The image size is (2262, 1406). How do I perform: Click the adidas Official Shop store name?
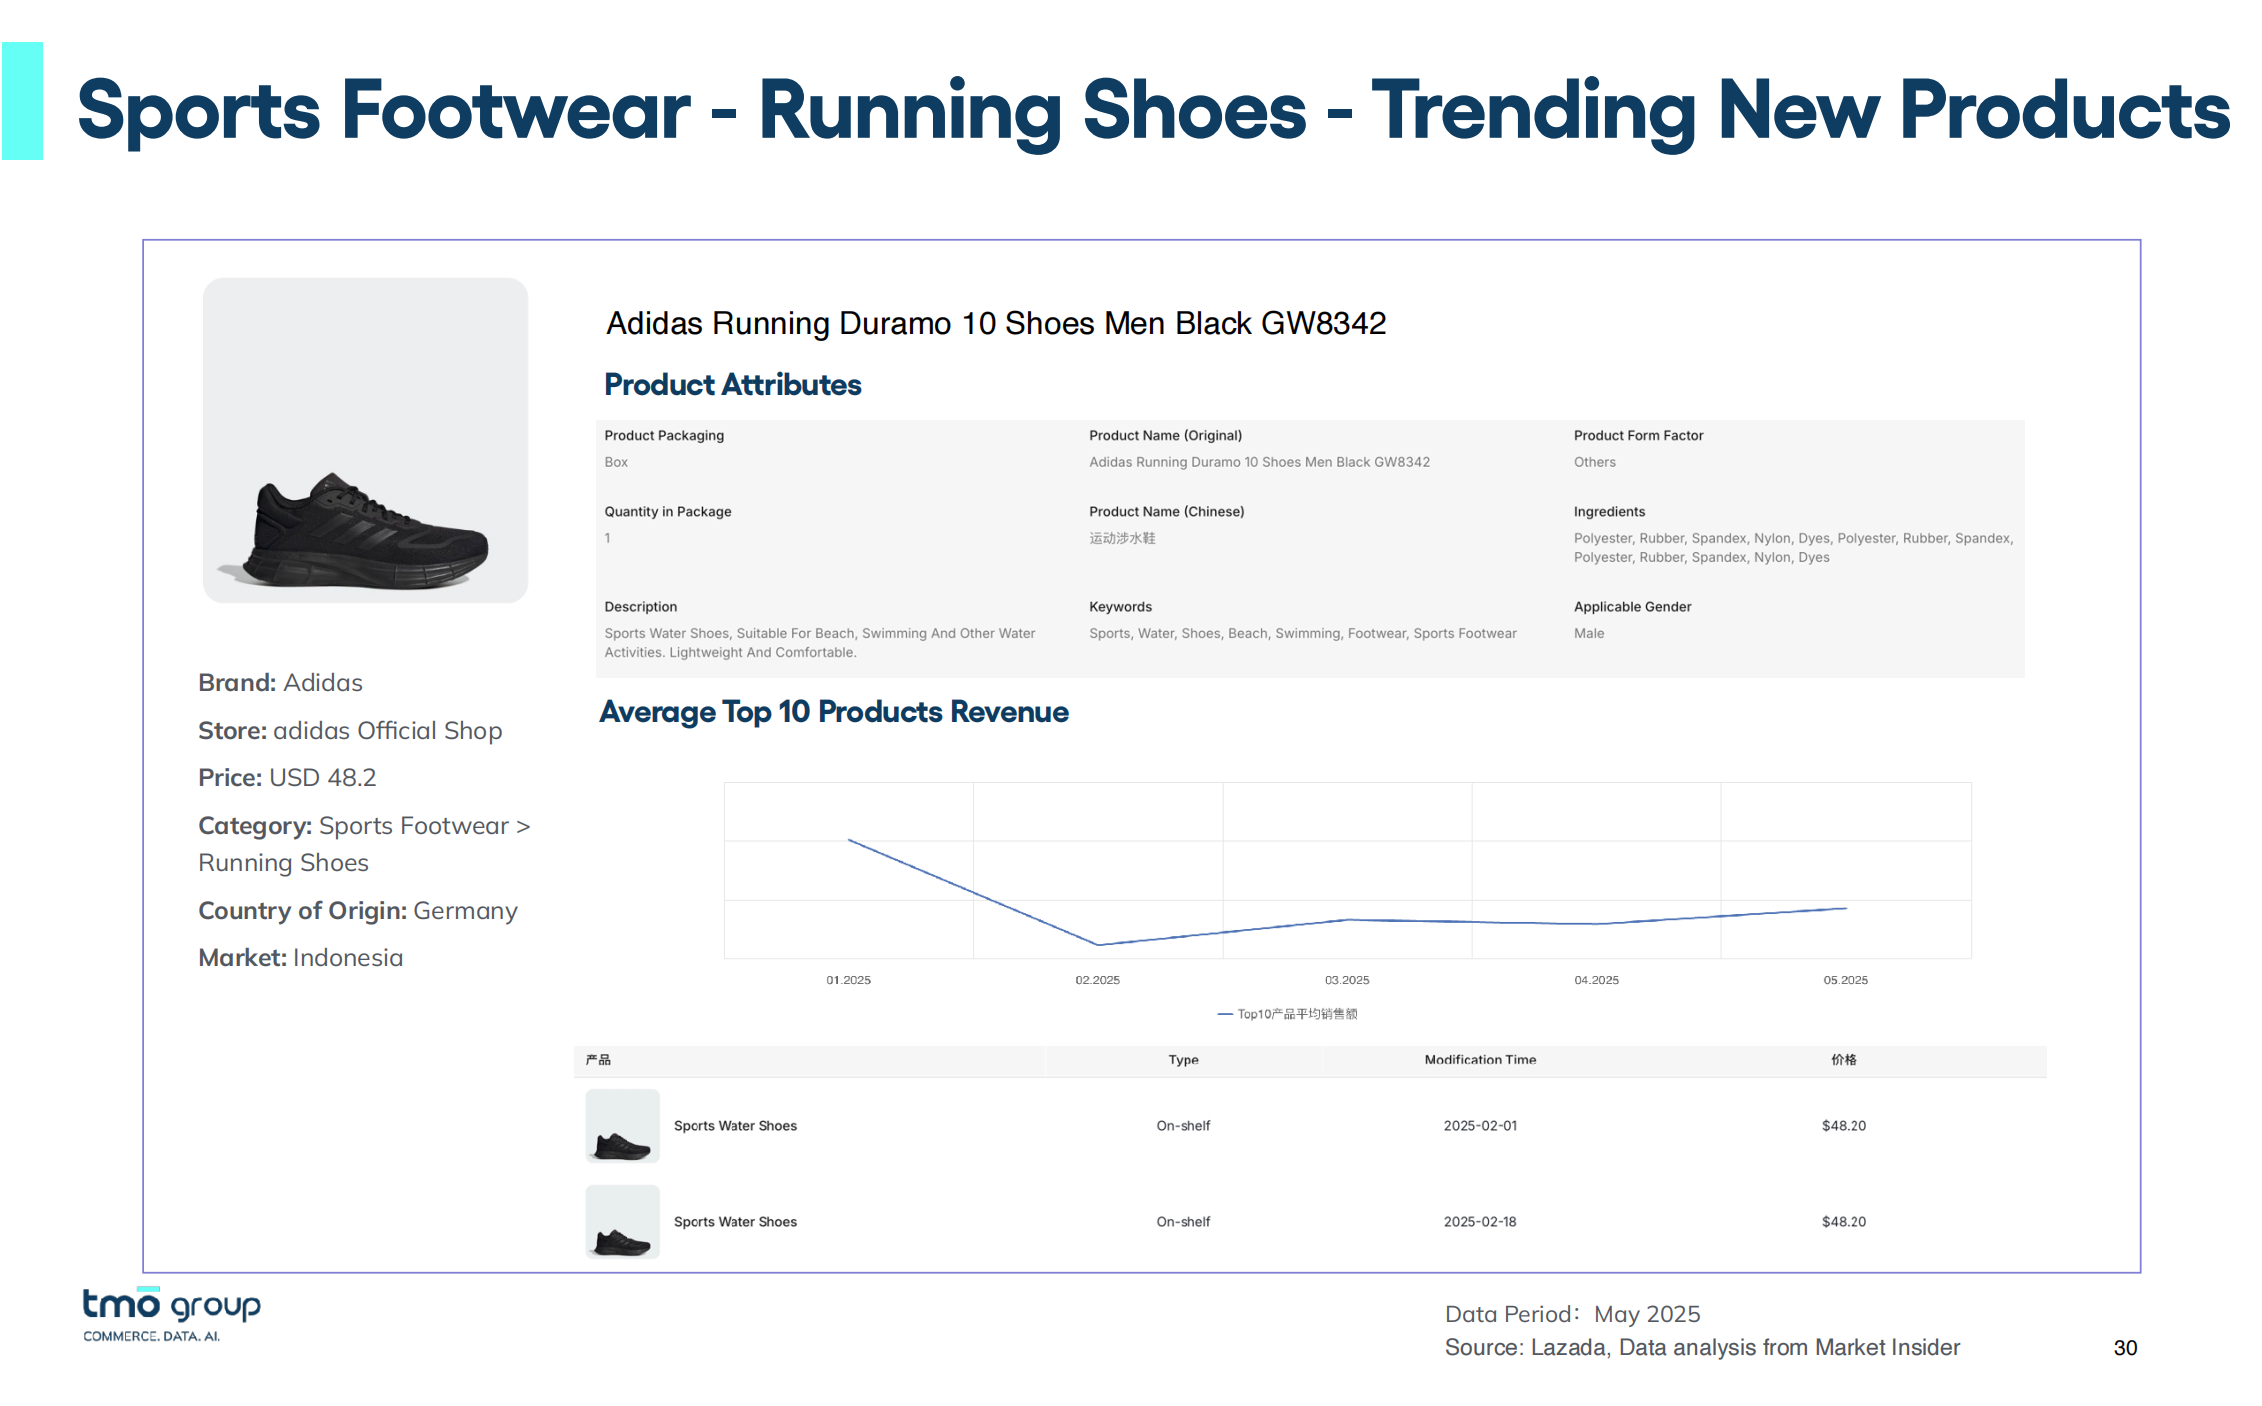coord(387,731)
